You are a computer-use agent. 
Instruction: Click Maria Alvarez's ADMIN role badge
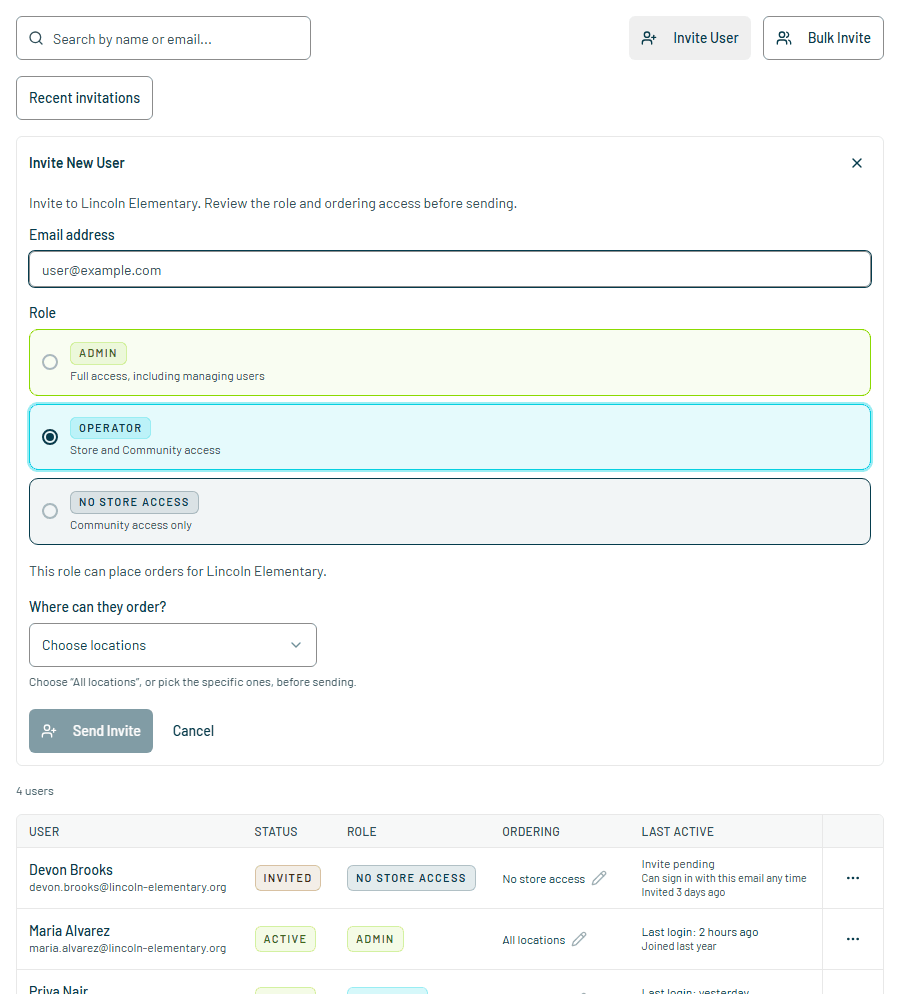click(375, 939)
